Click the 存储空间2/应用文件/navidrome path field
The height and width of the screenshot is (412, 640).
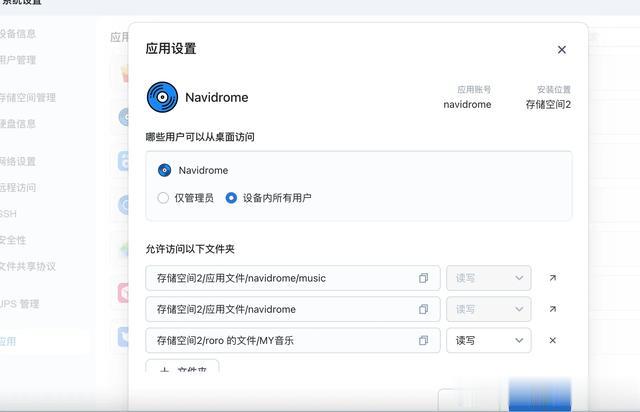click(293, 309)
